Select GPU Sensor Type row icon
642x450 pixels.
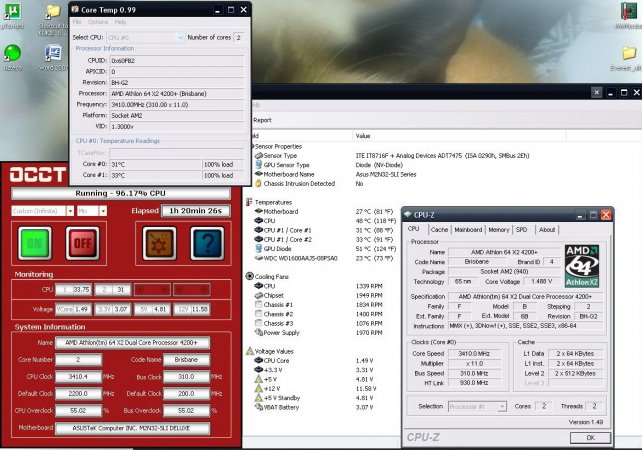pos(258,165)
